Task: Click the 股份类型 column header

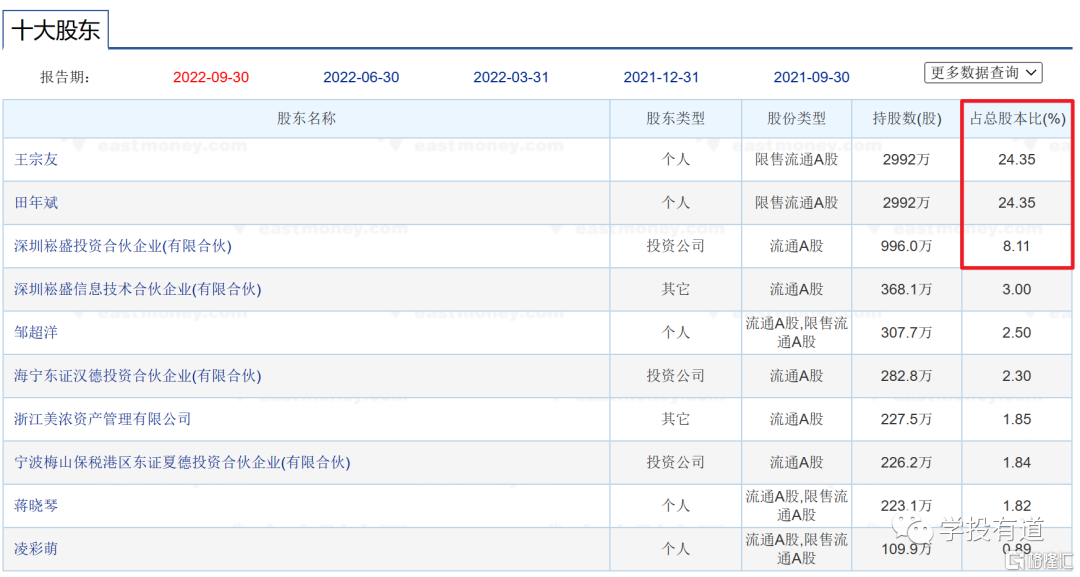Action: (796, 118)
